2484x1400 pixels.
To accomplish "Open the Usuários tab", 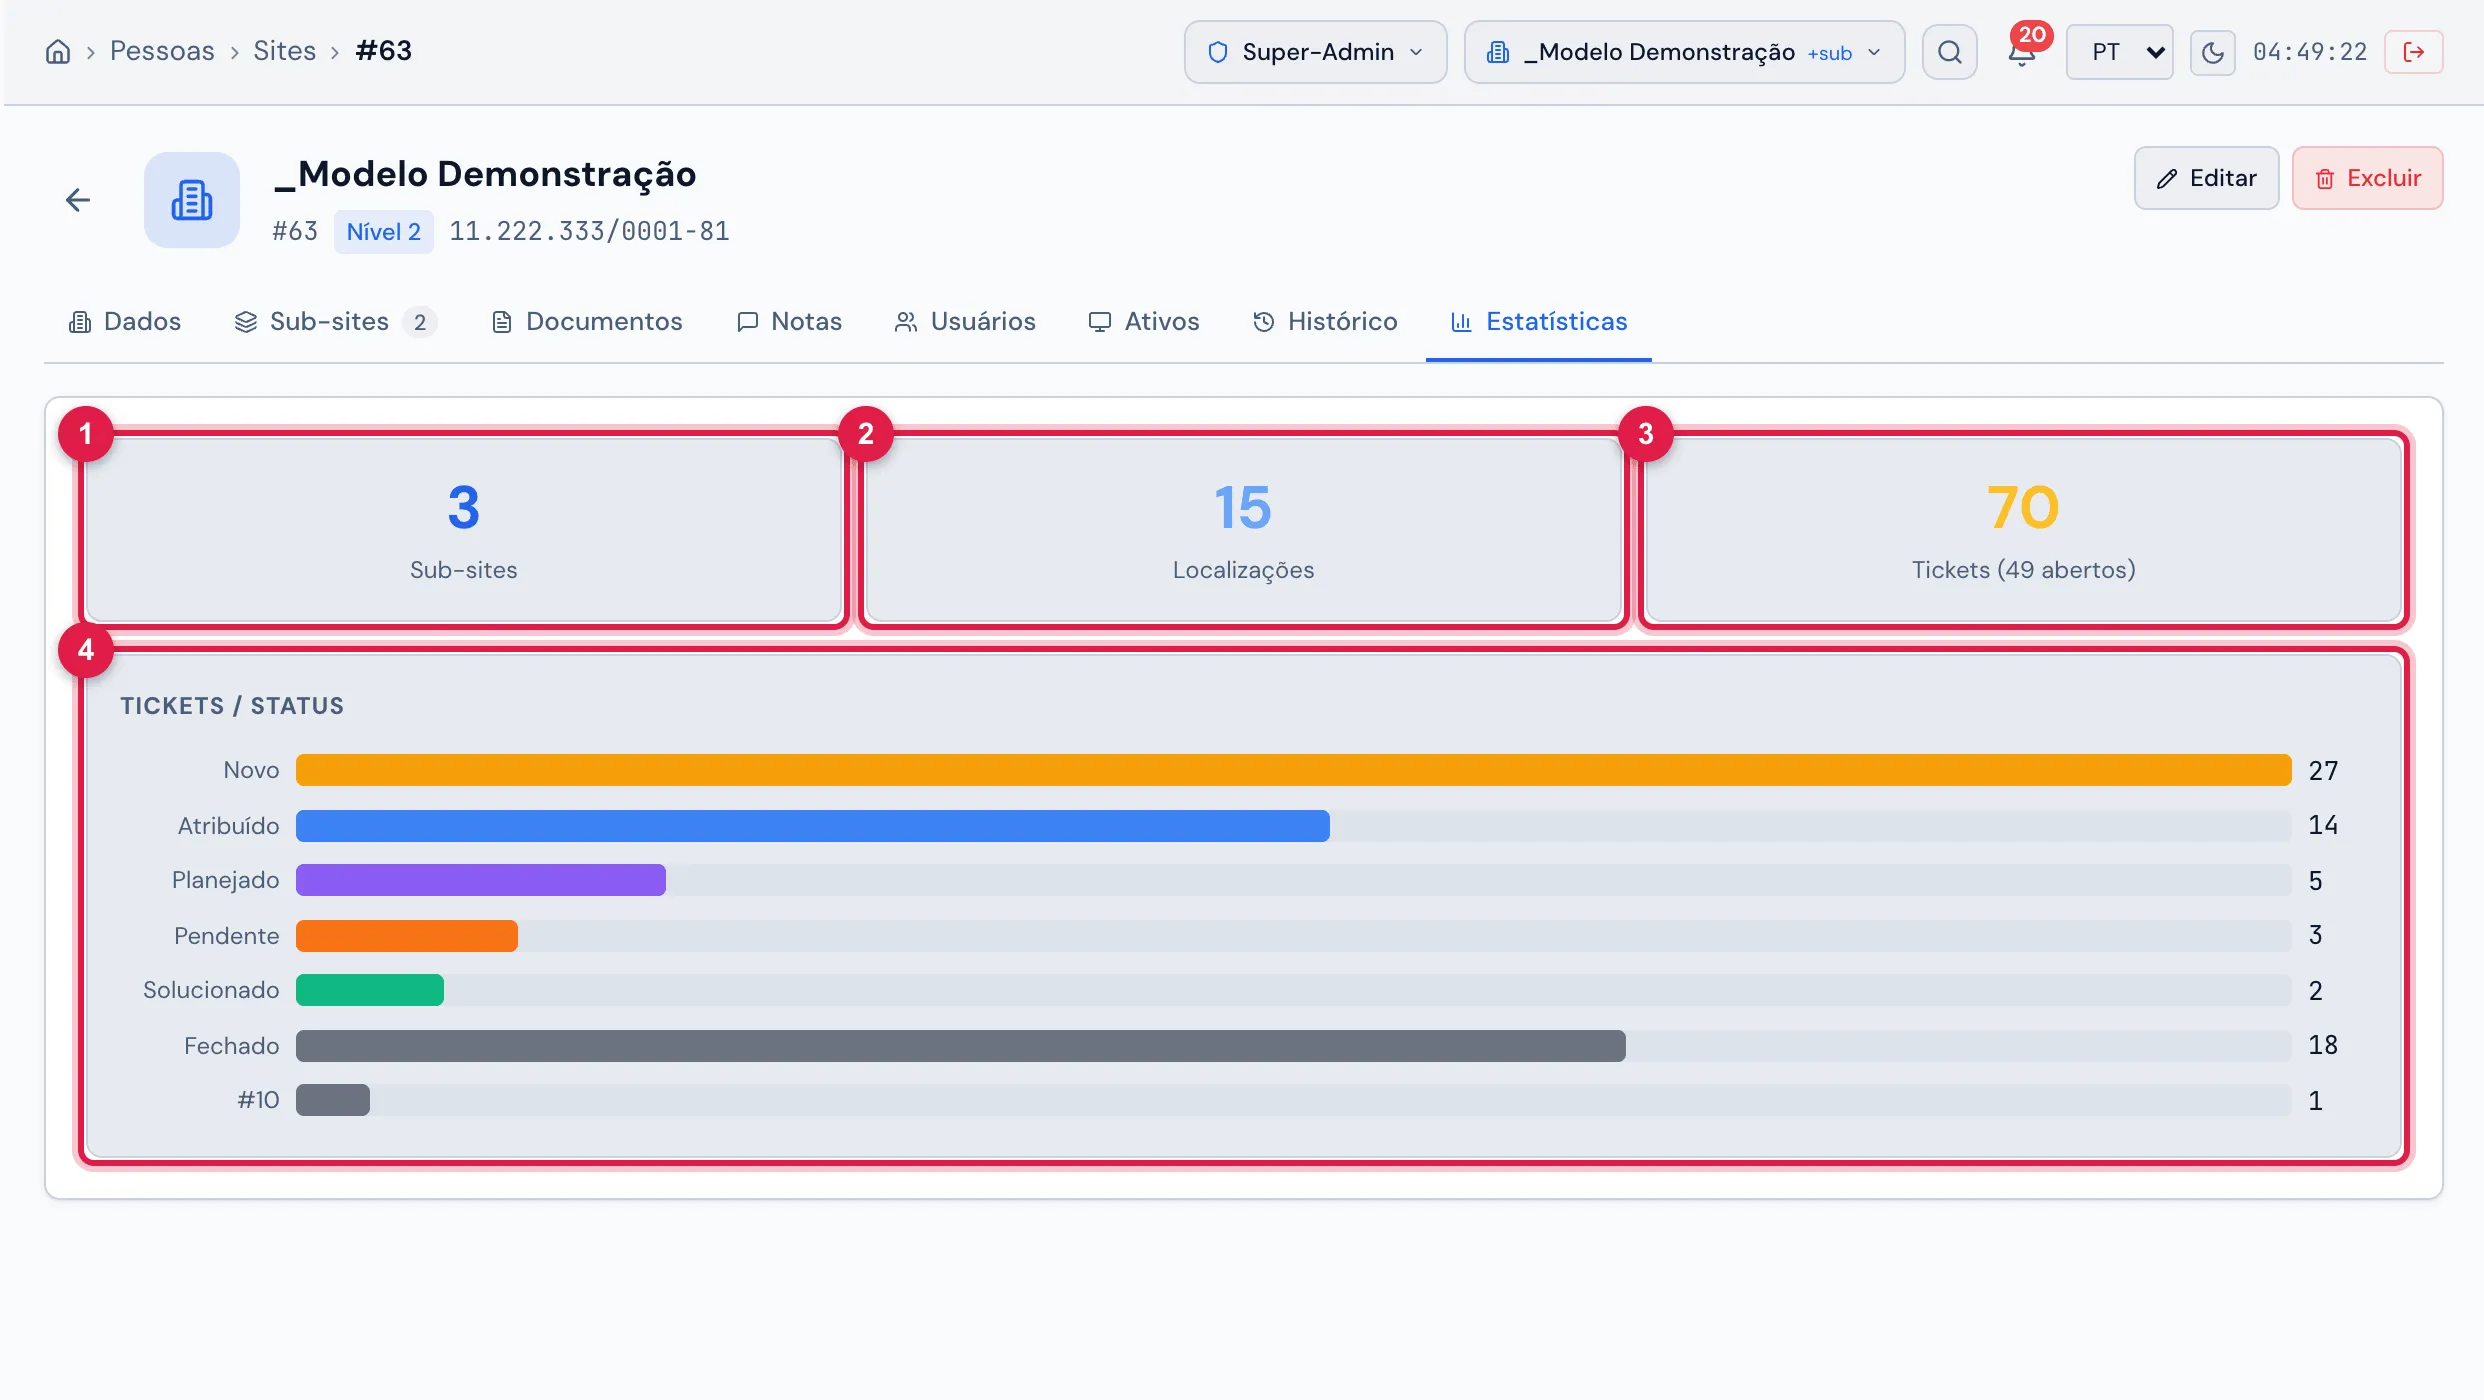I will (x=965, y=322).
